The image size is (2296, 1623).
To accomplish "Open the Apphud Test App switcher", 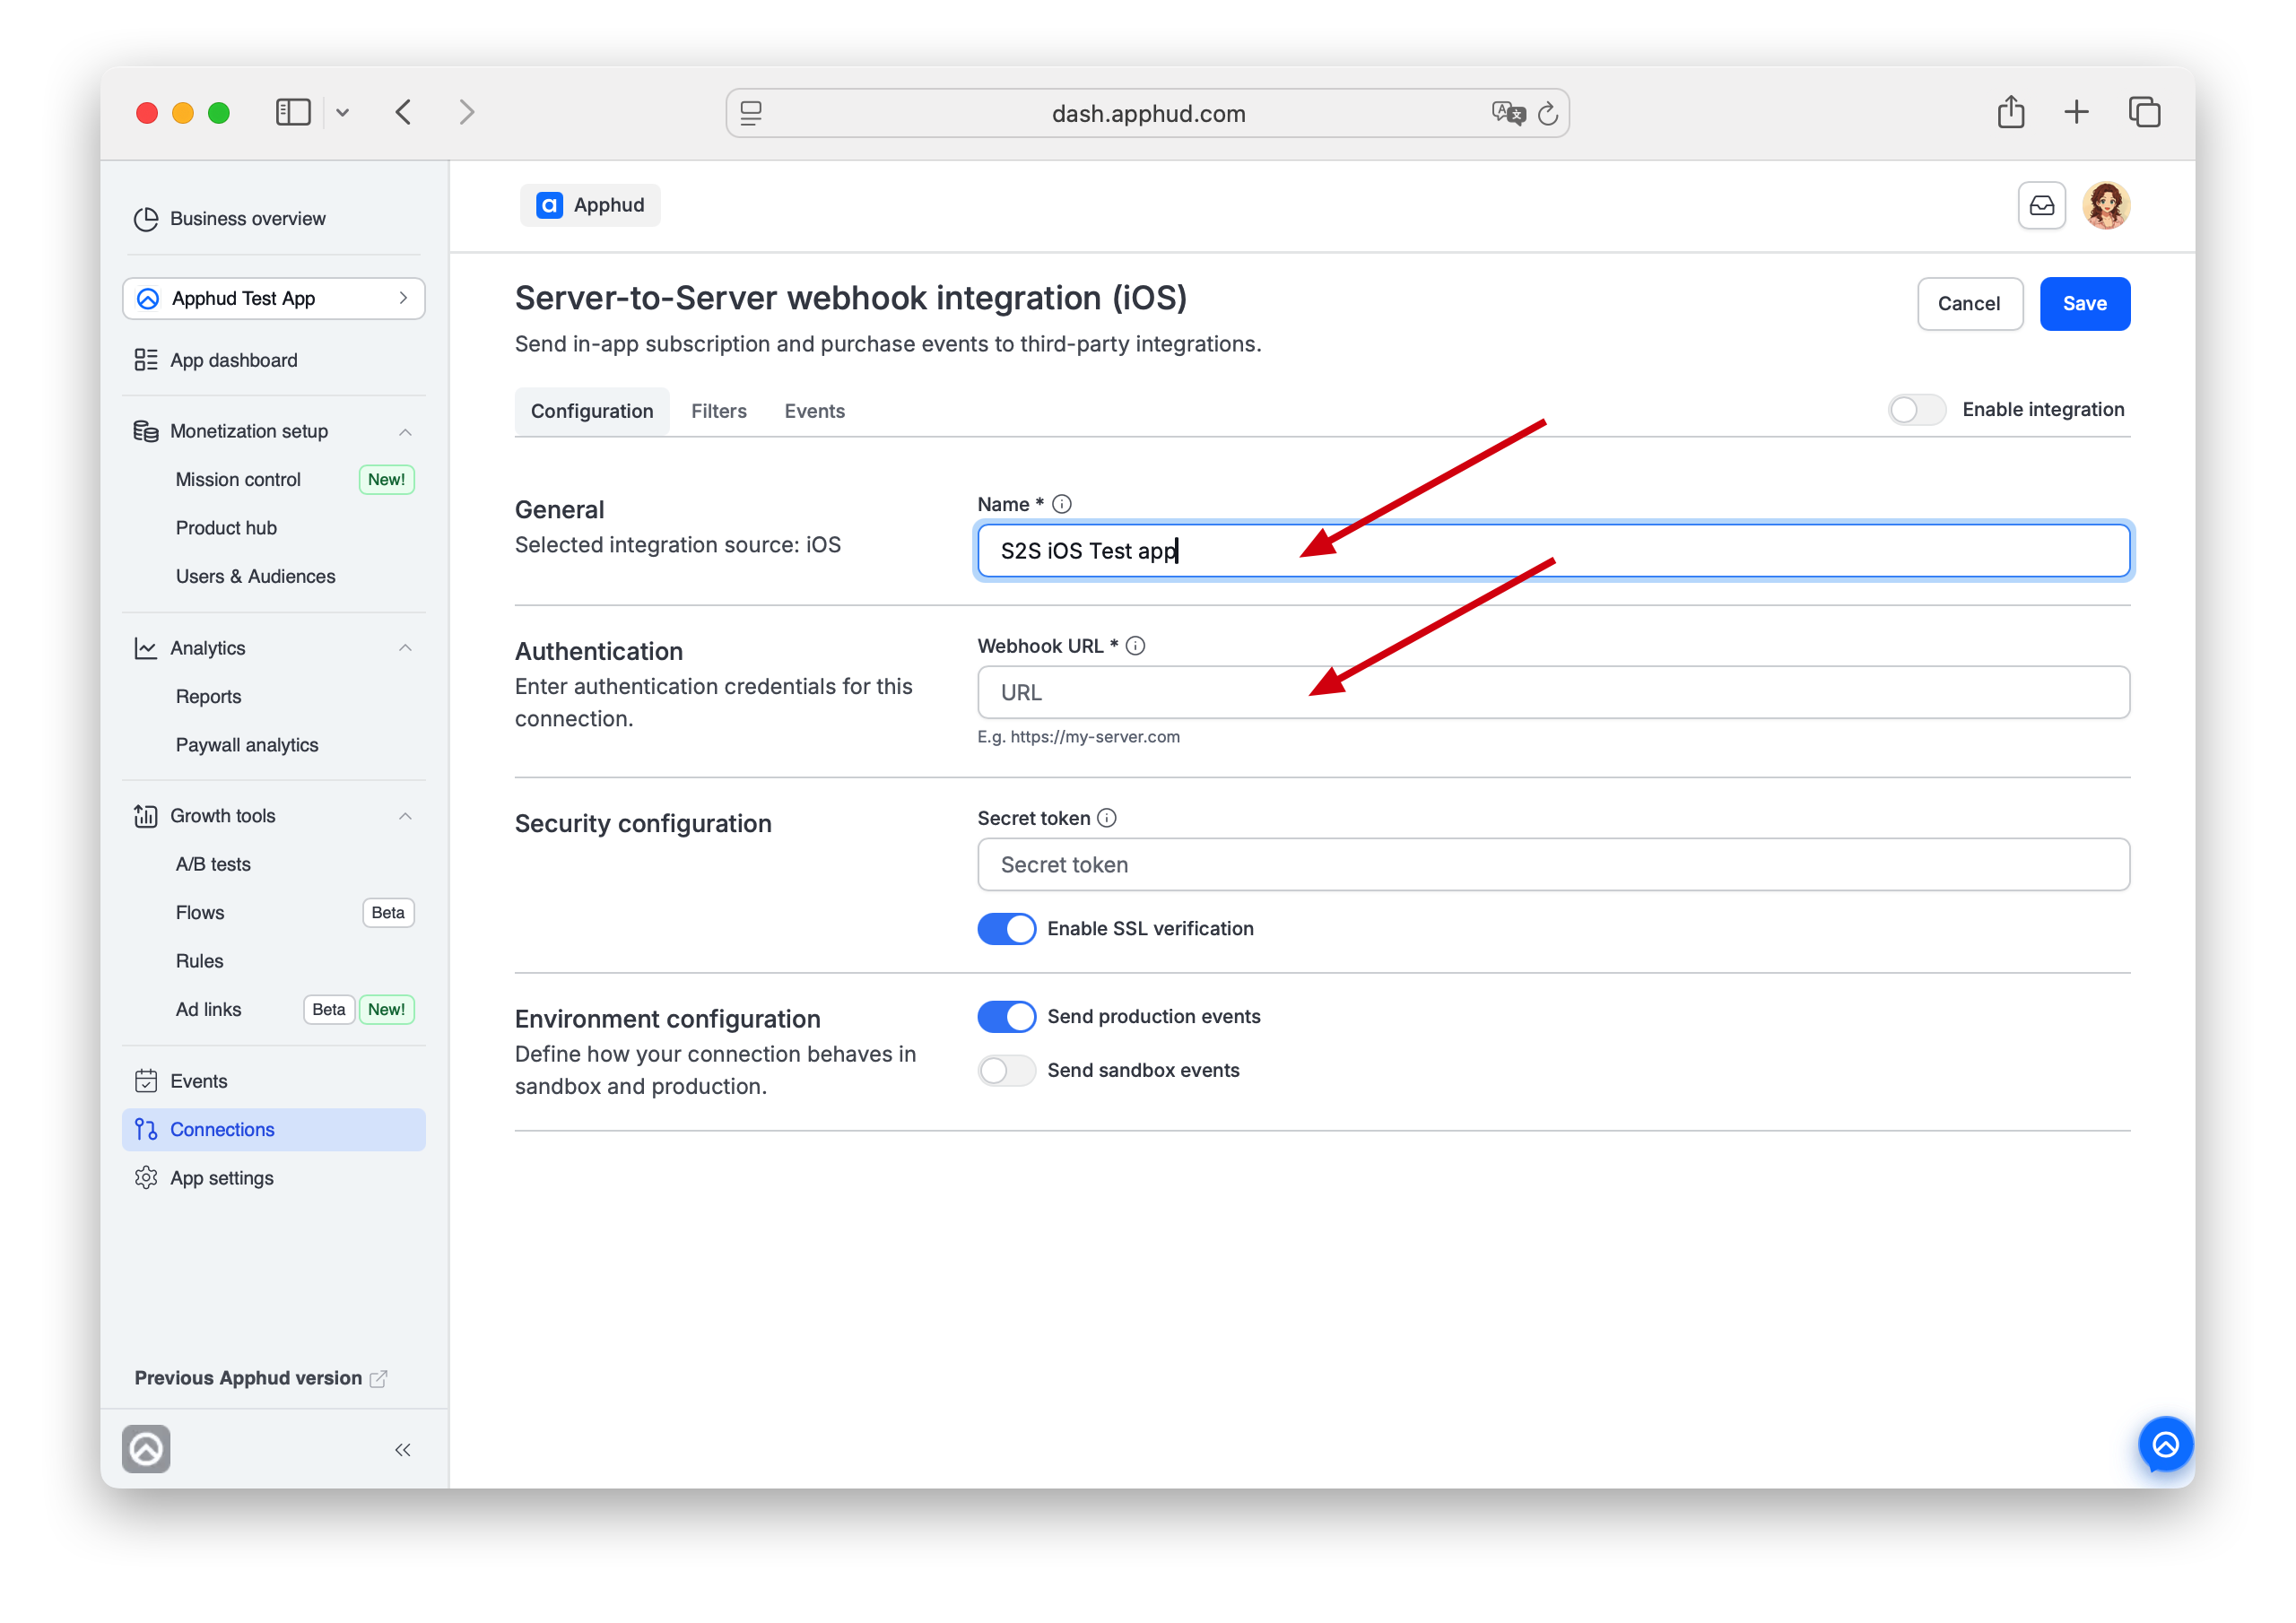I will (274, 299).
